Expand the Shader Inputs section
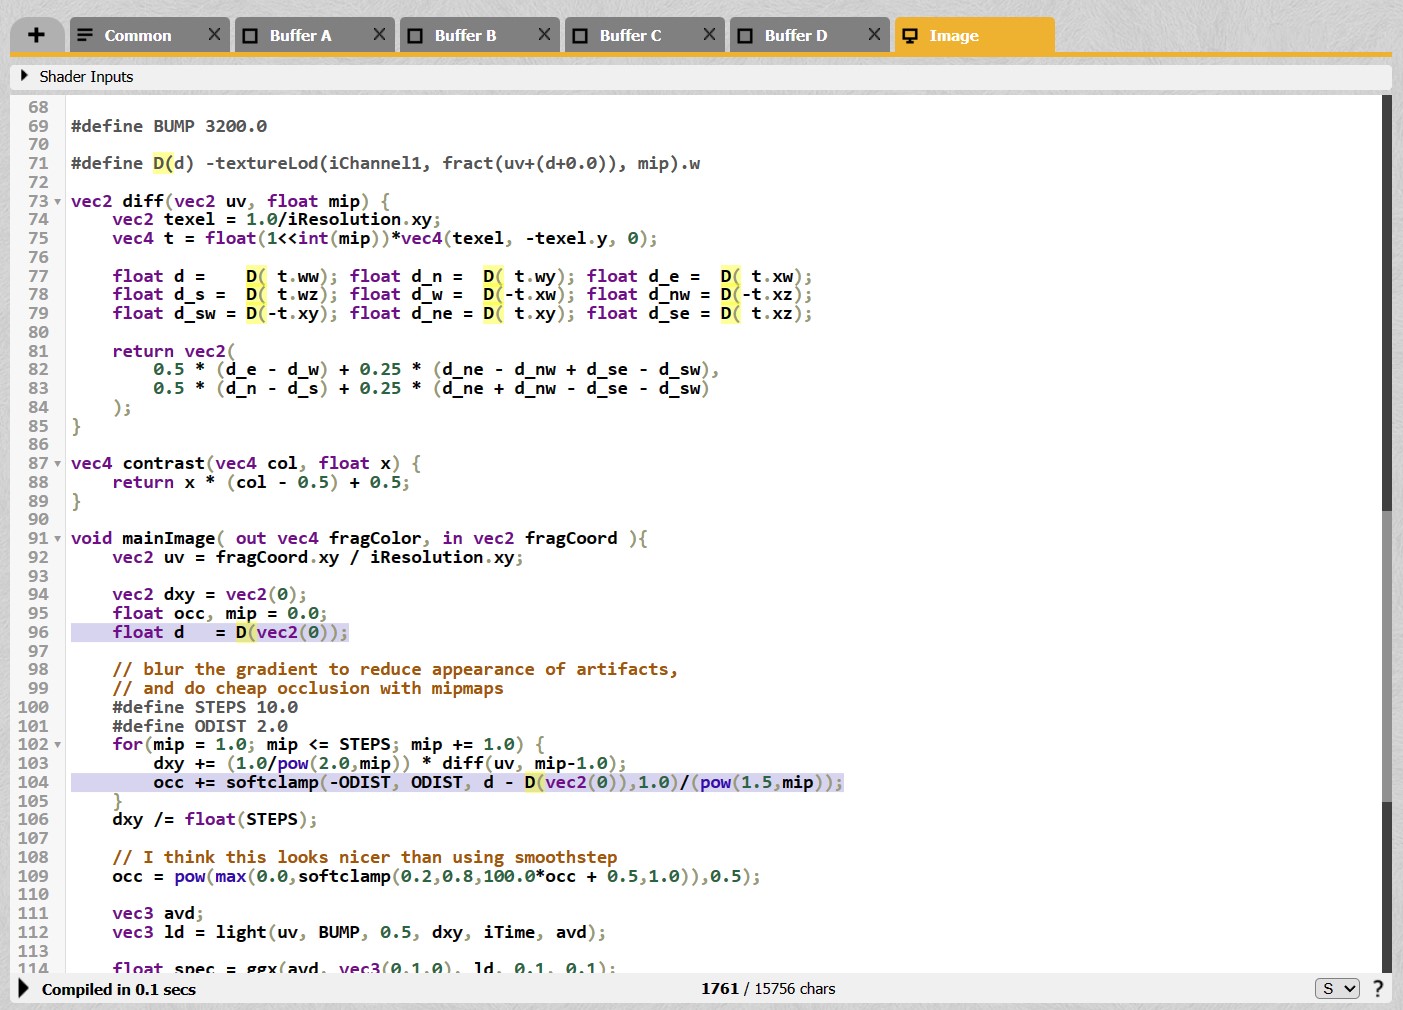1403x1010 pixels. point(24,76)
